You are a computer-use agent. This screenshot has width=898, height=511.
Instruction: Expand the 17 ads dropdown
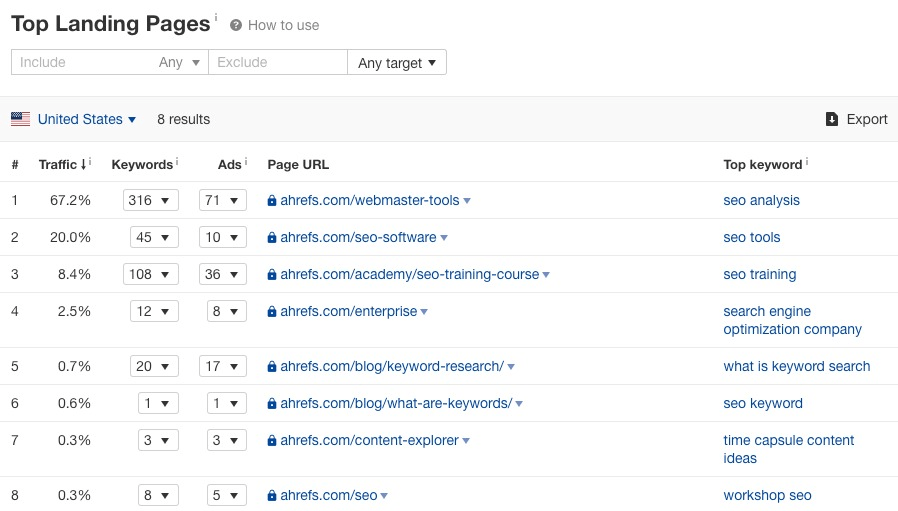click(x=223, y=366)
